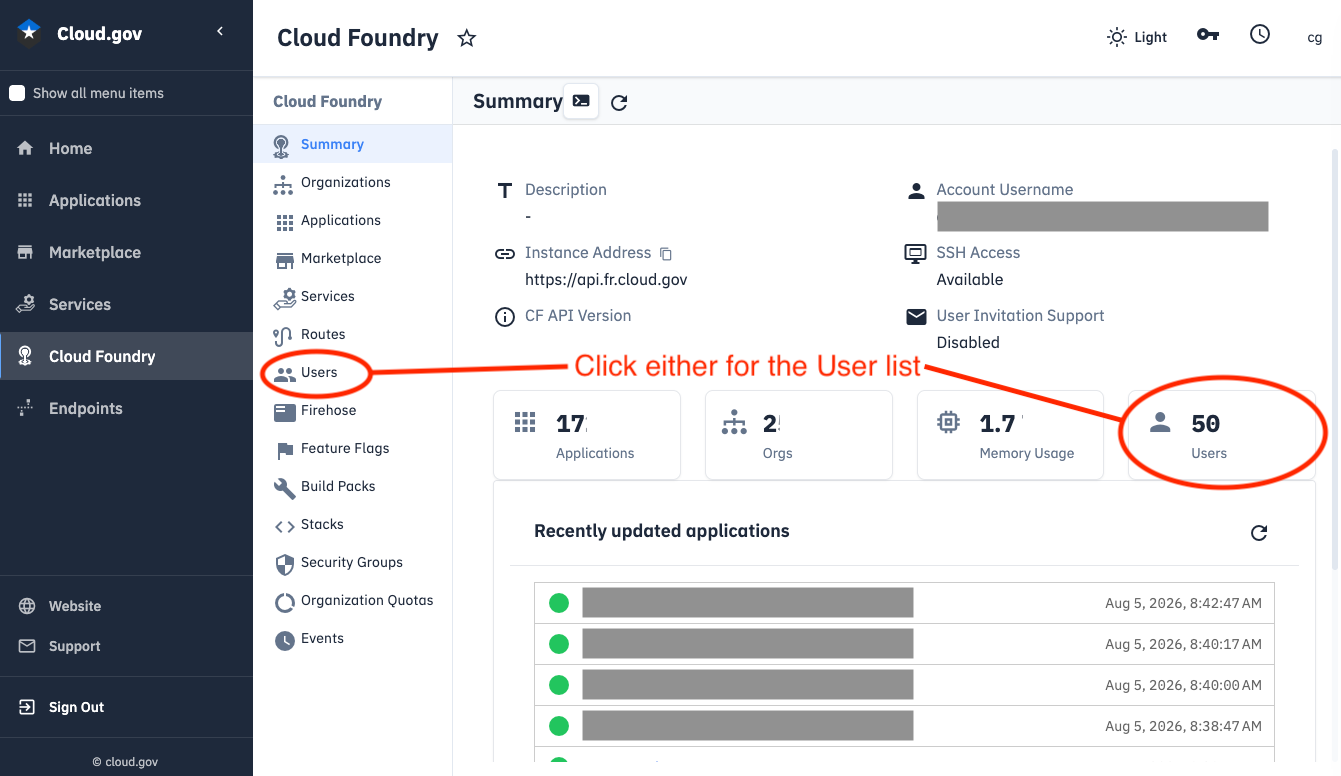Open Marketplace in the dark main sidebar

pos(126,252)
